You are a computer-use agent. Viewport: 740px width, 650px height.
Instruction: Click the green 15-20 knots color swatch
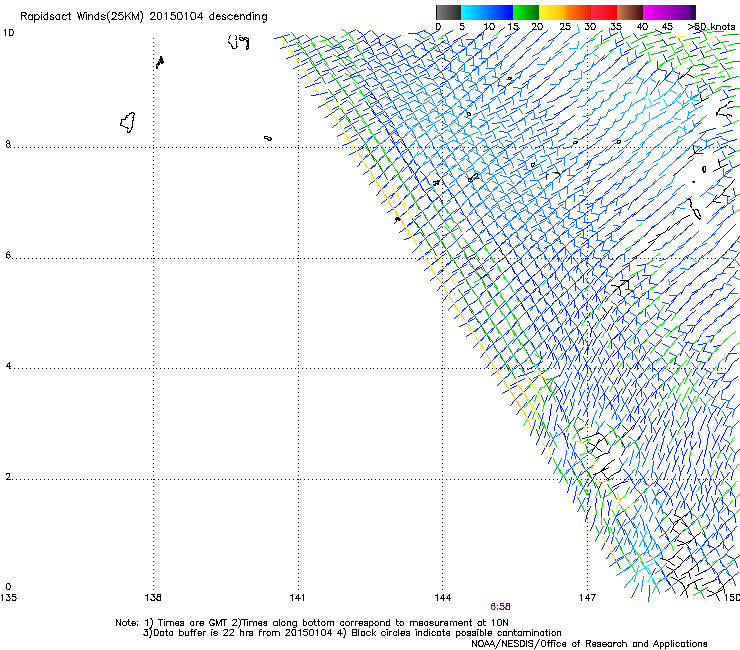point(526,12)
